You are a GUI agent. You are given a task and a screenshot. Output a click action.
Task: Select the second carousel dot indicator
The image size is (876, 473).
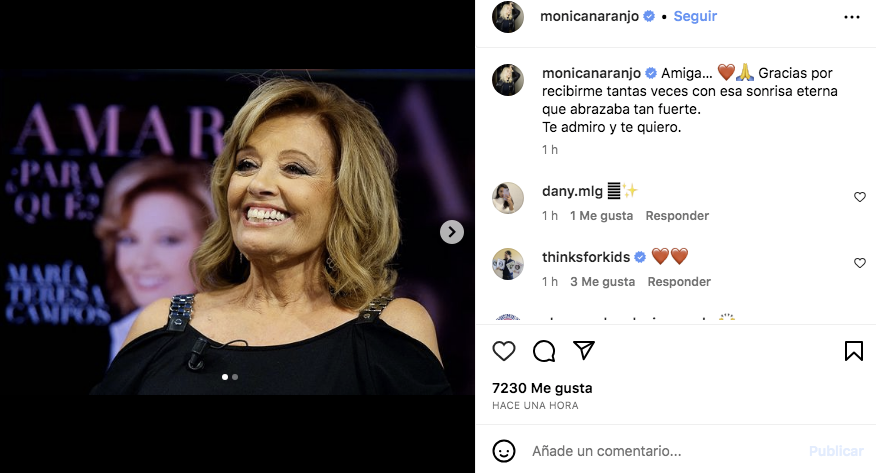[x=235, y=377]
